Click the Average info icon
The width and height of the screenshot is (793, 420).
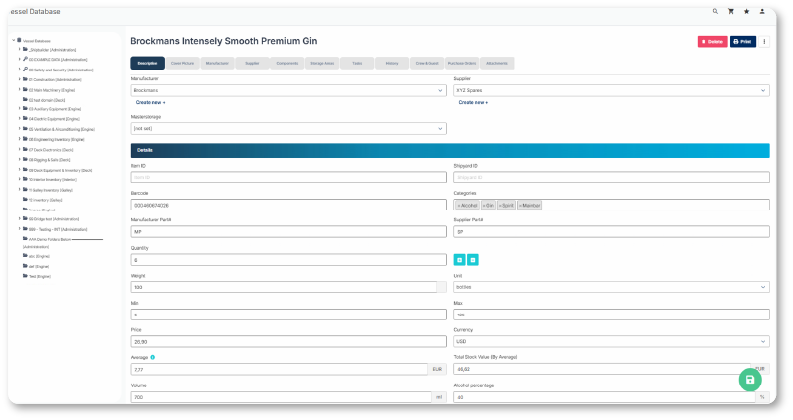pos(153,357)
